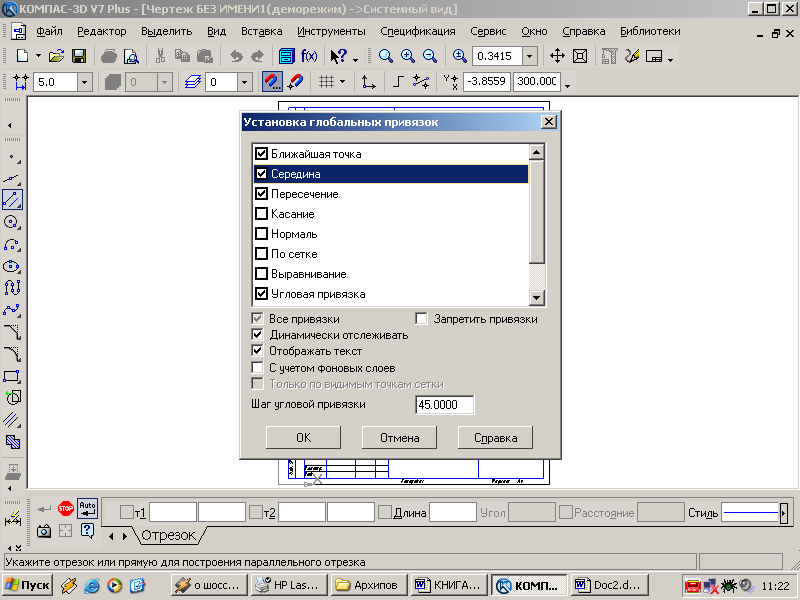Toggle the Пересечение snap checkbox
Viewport: 800px width, 600px height.
261,194
